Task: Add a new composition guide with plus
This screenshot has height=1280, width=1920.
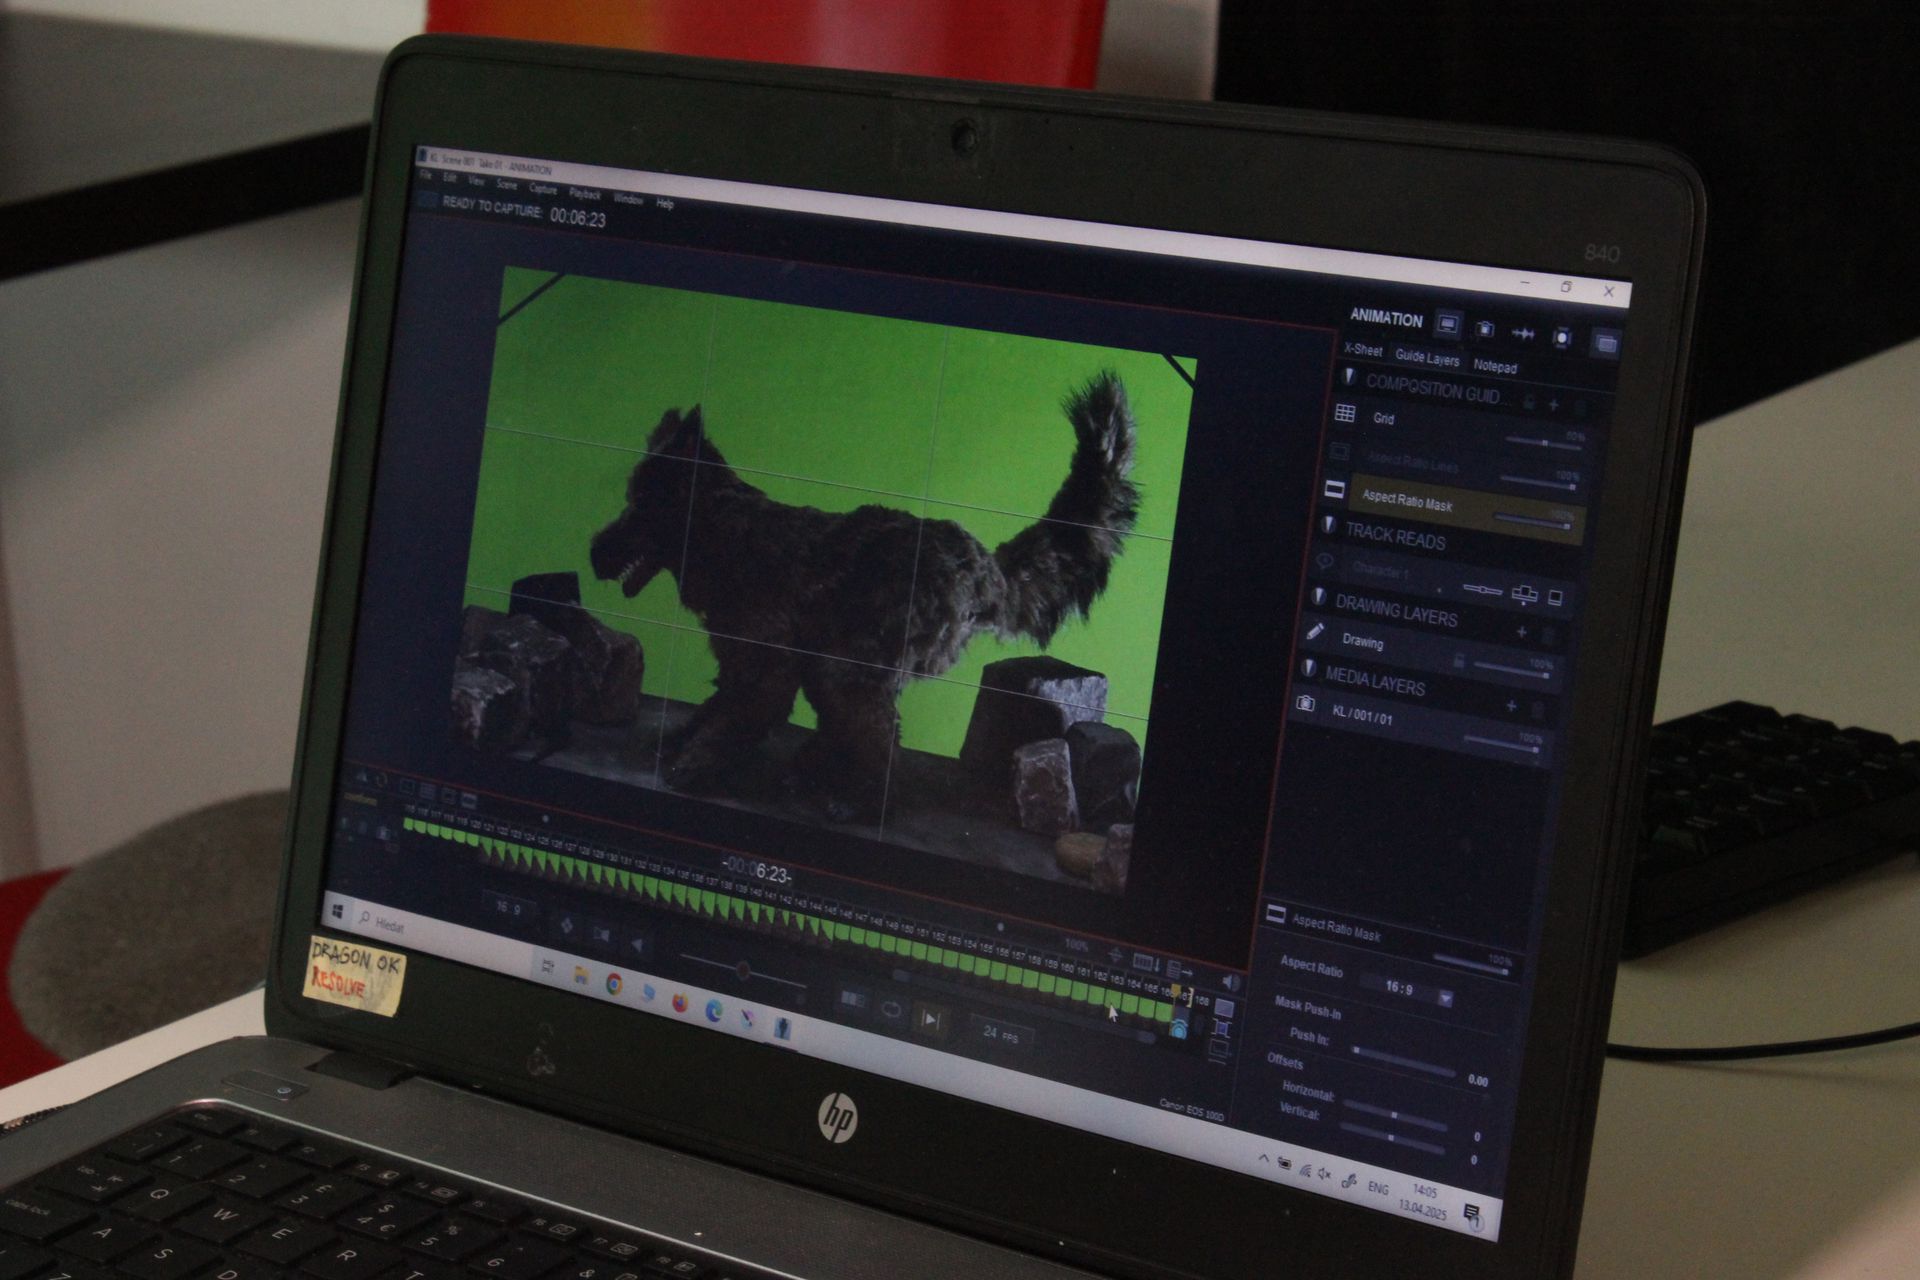Action: [1554, 405]
